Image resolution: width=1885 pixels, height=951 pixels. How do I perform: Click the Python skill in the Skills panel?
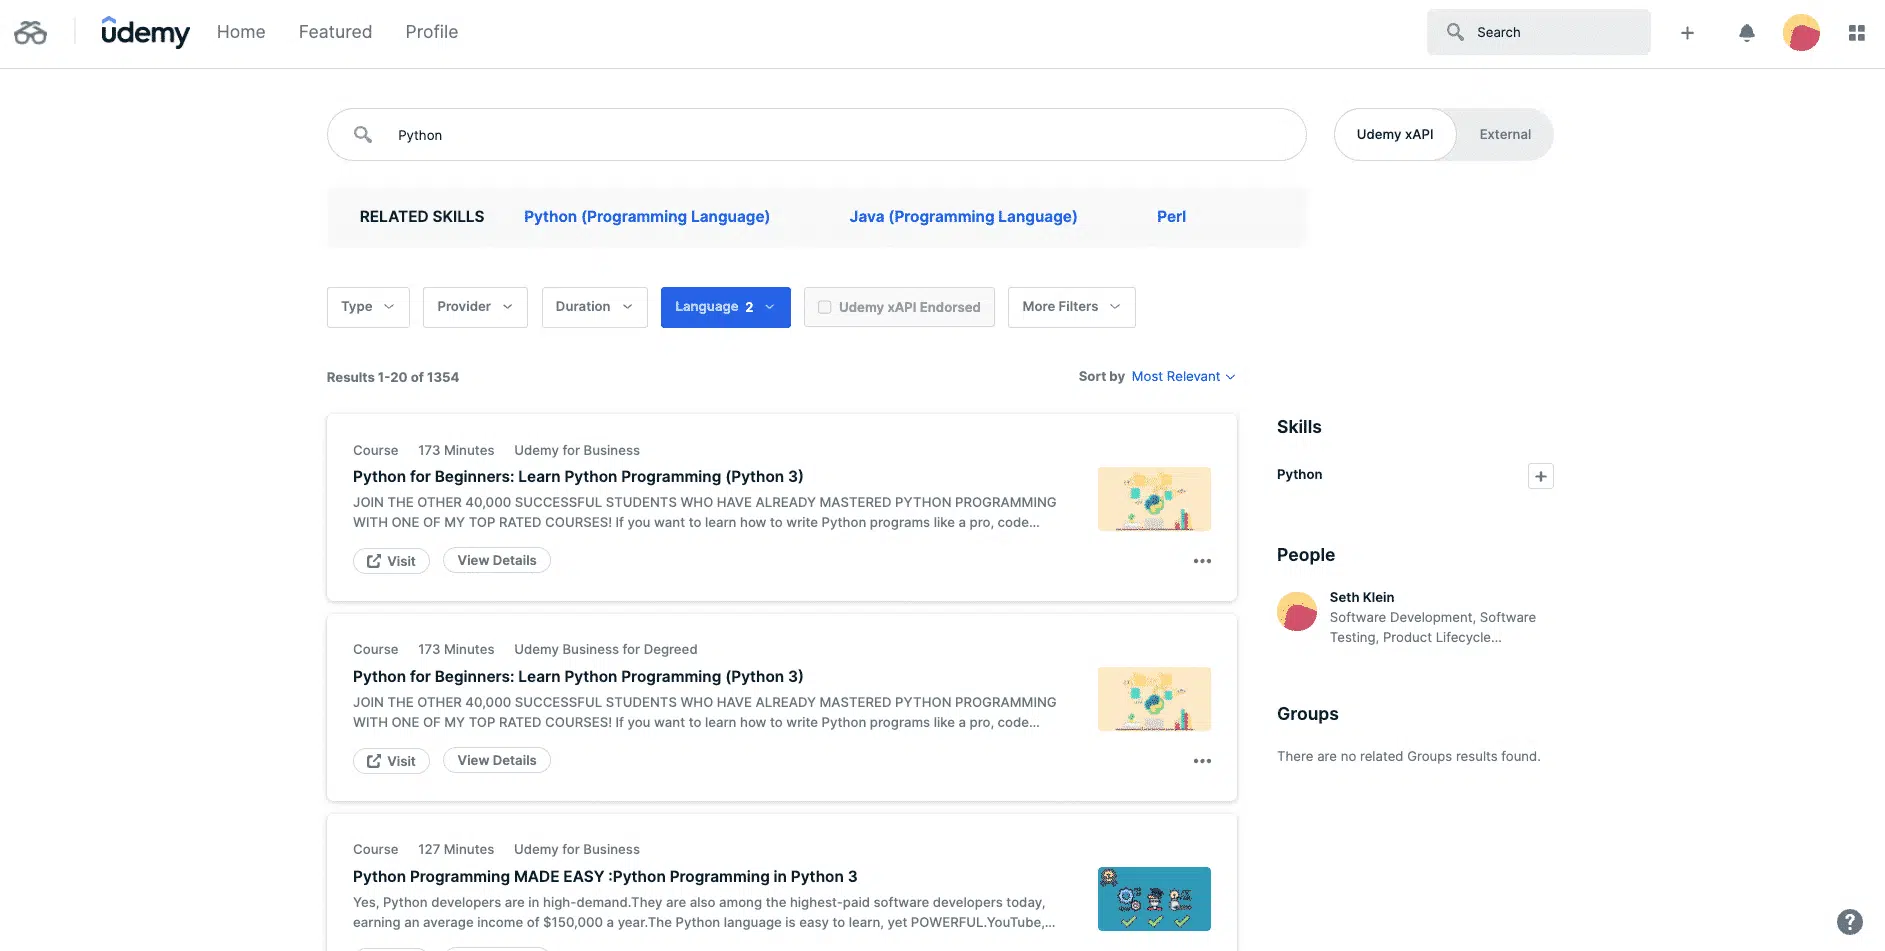(x=1300, y=475)
